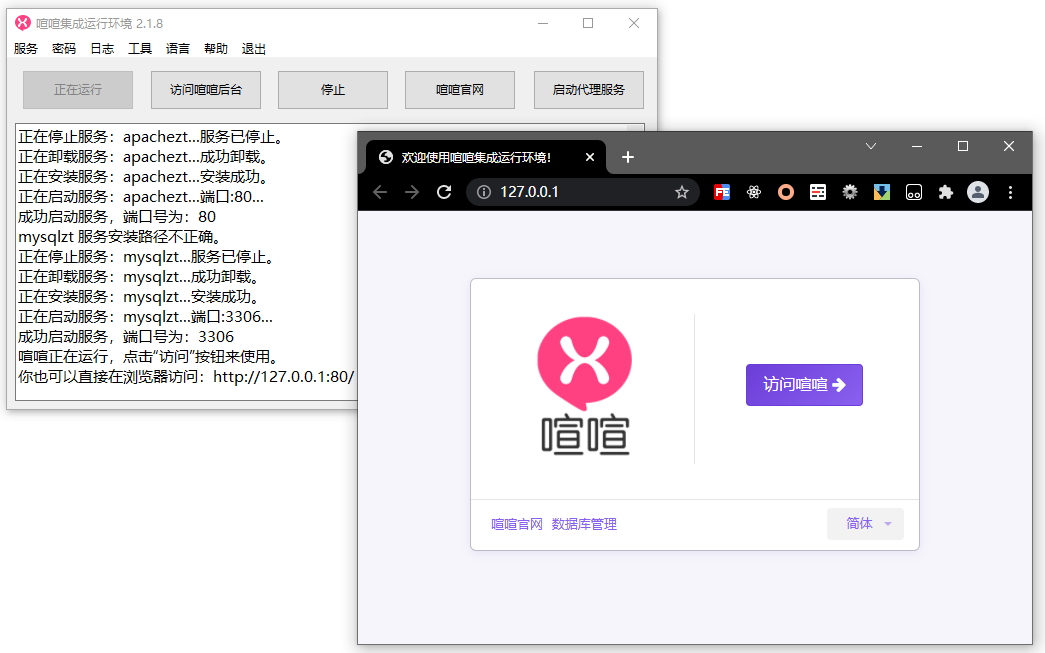Open the 服务 menu
This screenshot has height=653, width=1045.
pos(26,48)
